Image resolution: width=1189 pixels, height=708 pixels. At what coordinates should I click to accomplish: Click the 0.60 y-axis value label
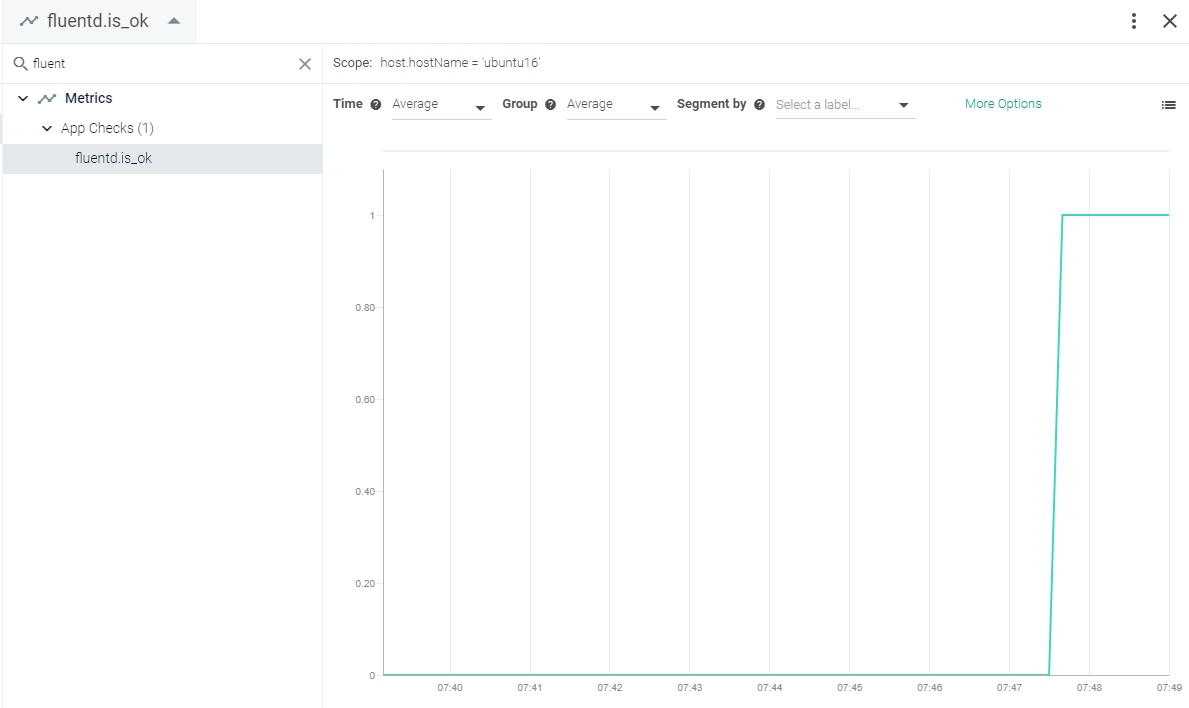(x=365, y=399)
